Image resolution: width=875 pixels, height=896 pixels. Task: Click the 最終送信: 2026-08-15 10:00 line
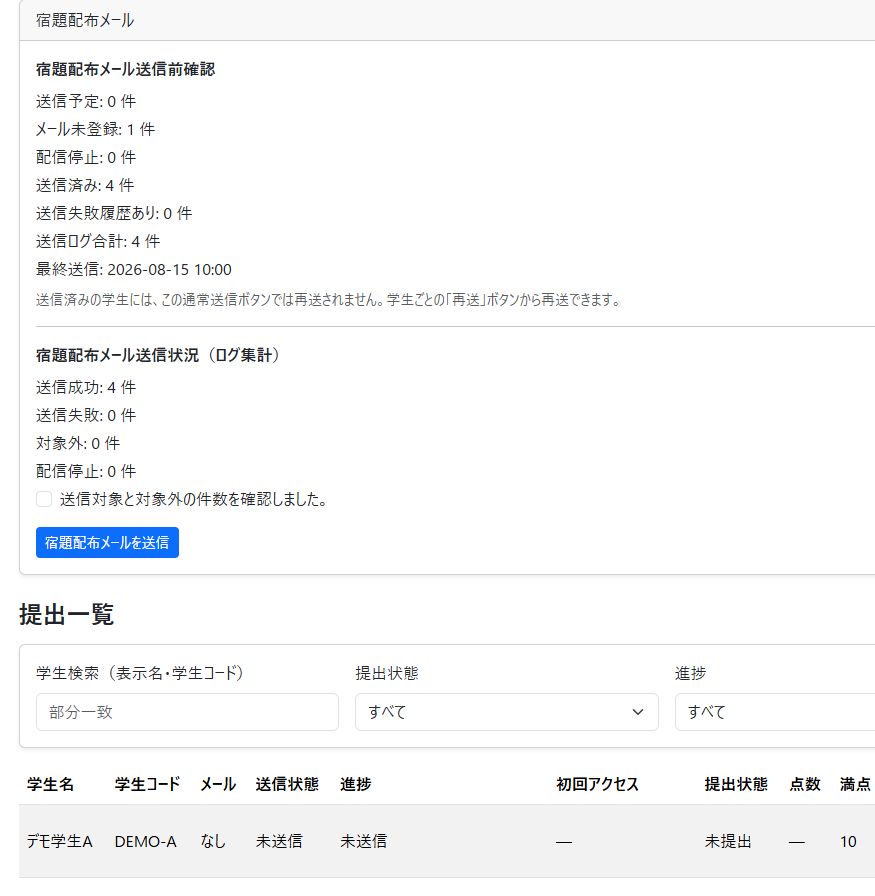[x=134, y=269]
